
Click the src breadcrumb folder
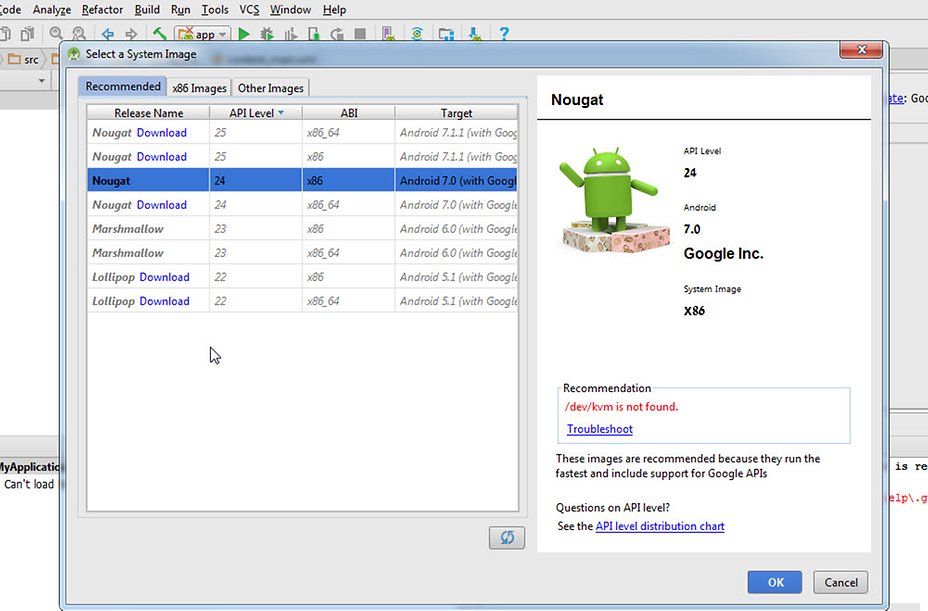point(24,59)
